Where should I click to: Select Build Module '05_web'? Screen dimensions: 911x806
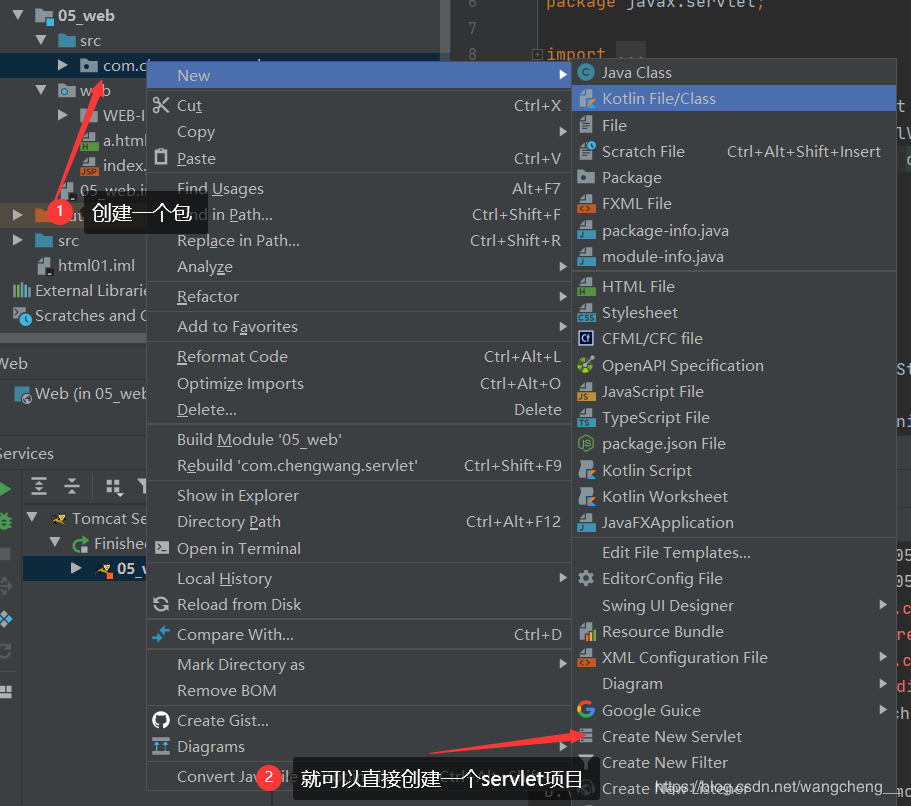(x=358, y=439)
